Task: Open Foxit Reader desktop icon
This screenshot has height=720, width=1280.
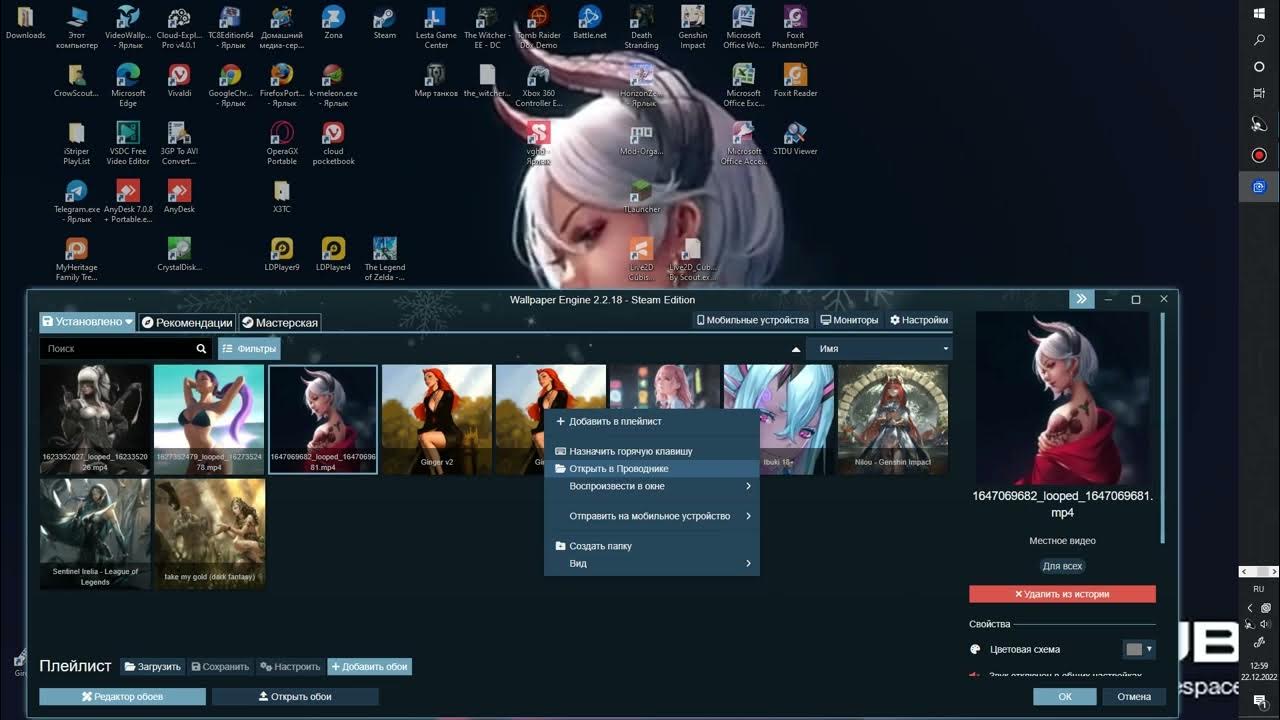Action: (x=795, y=80)
